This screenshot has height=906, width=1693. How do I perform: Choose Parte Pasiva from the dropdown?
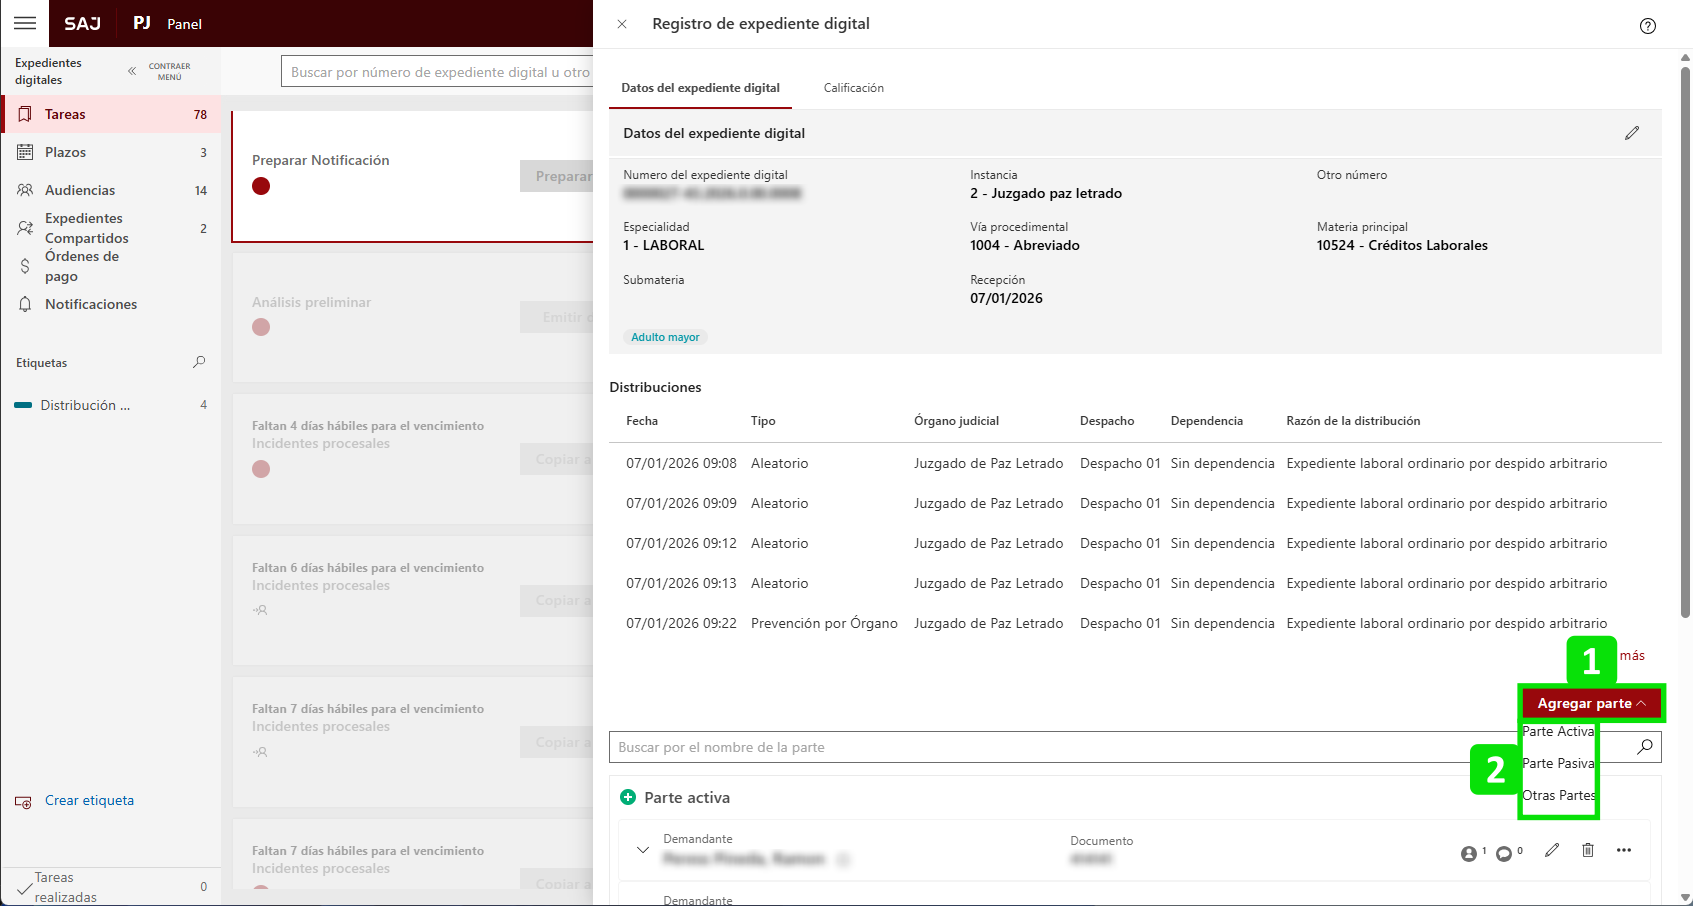click(x=1557, y=763)
